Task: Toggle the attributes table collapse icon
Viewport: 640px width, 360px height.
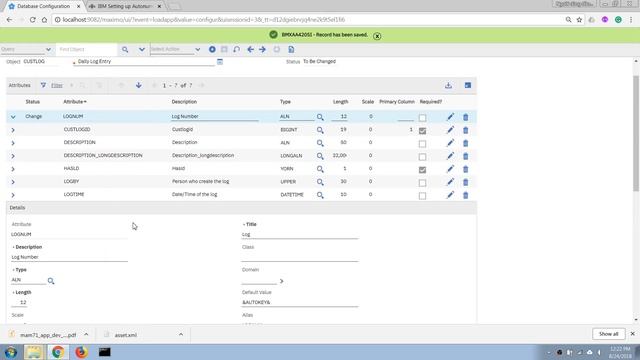Action: coord(468,85)
